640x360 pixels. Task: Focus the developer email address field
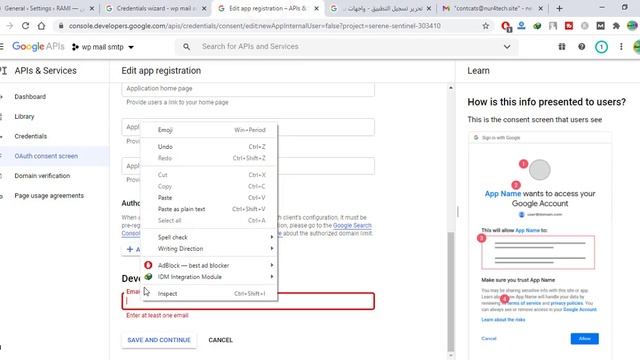[x=248, y=301]
